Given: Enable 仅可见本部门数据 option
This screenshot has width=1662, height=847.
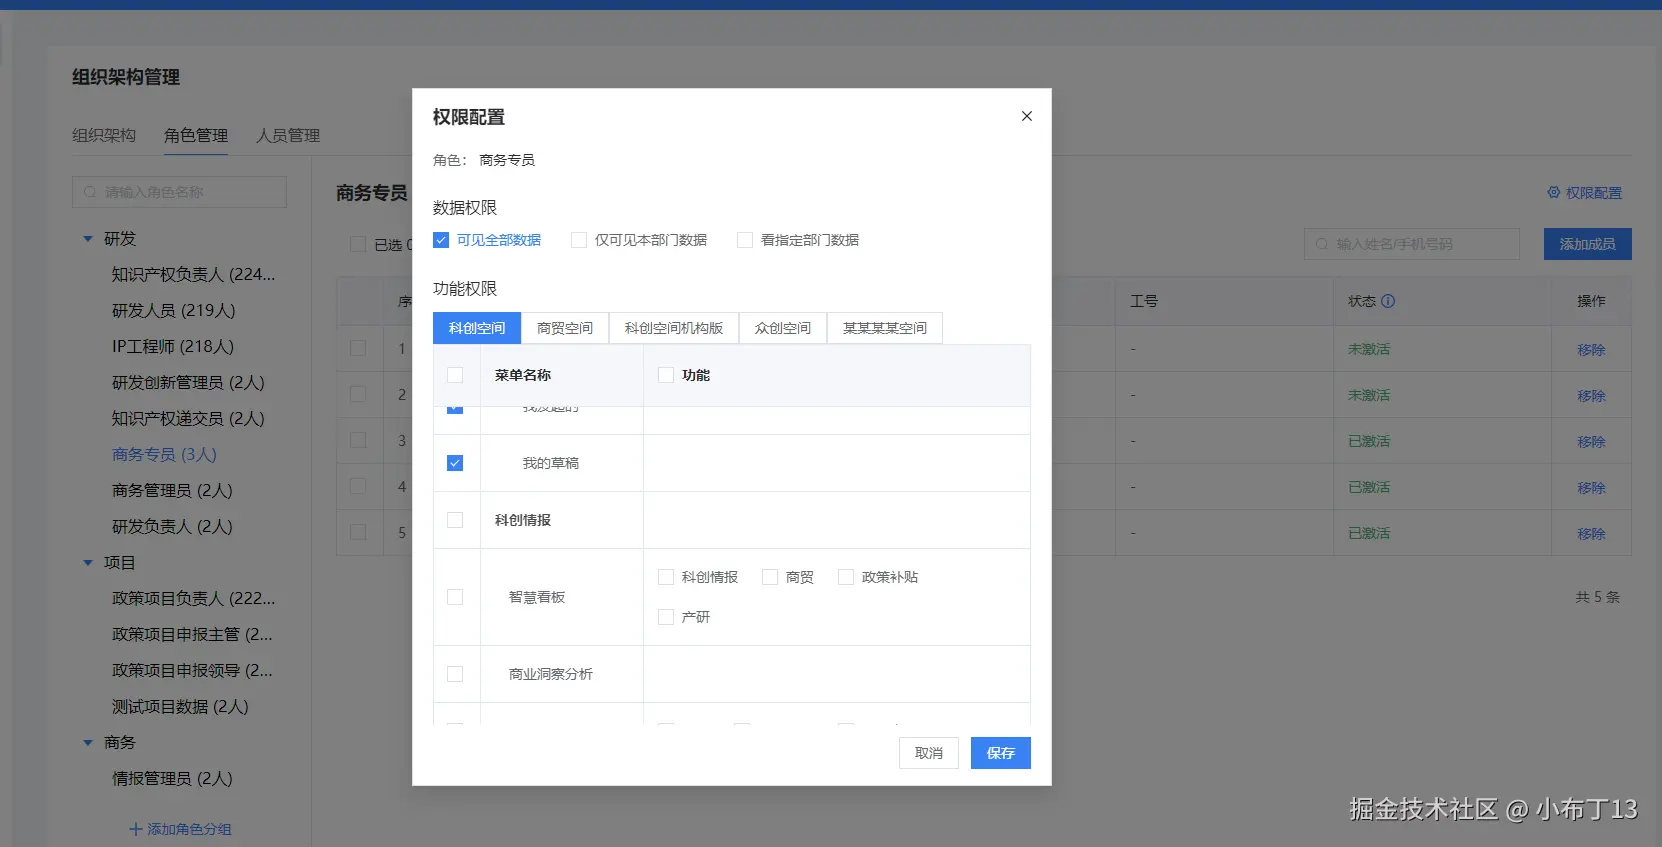Looking at the screenshot, I should point(579,240).
